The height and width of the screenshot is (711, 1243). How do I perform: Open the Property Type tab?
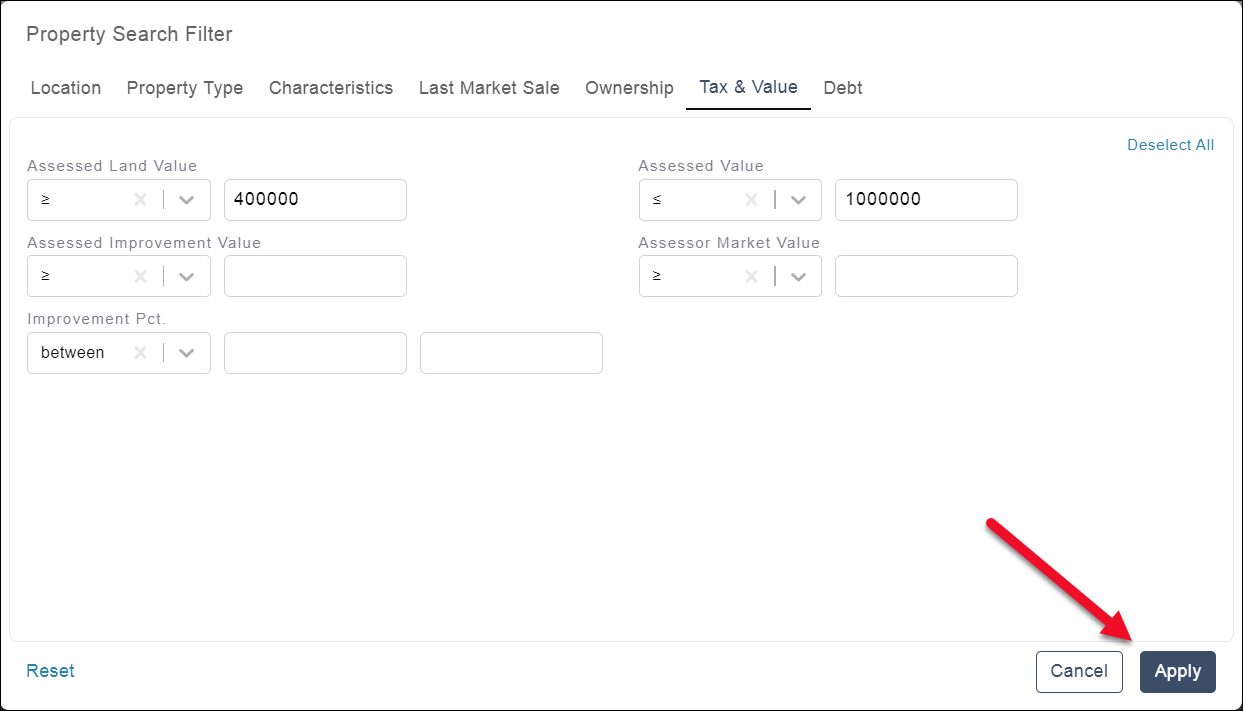(x=185, y=88)
